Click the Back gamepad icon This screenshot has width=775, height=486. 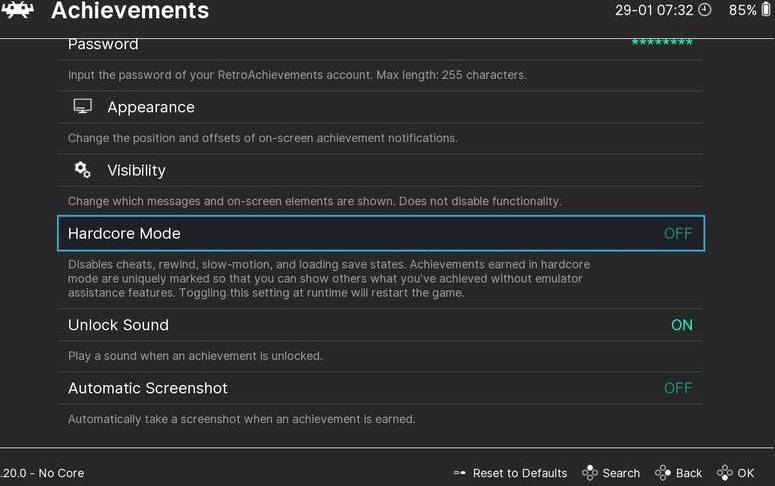click(663, 473)
